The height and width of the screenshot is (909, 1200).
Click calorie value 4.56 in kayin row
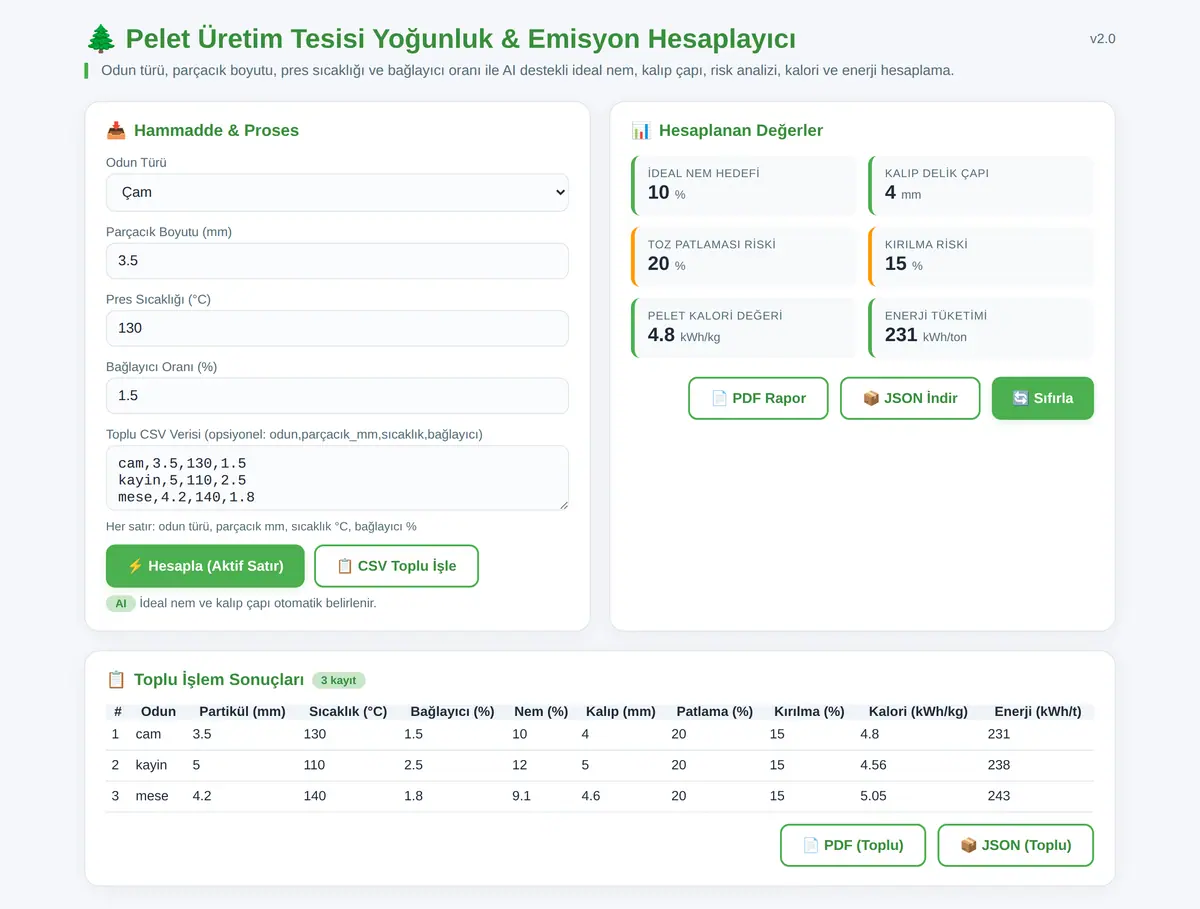tap(873, 766)
